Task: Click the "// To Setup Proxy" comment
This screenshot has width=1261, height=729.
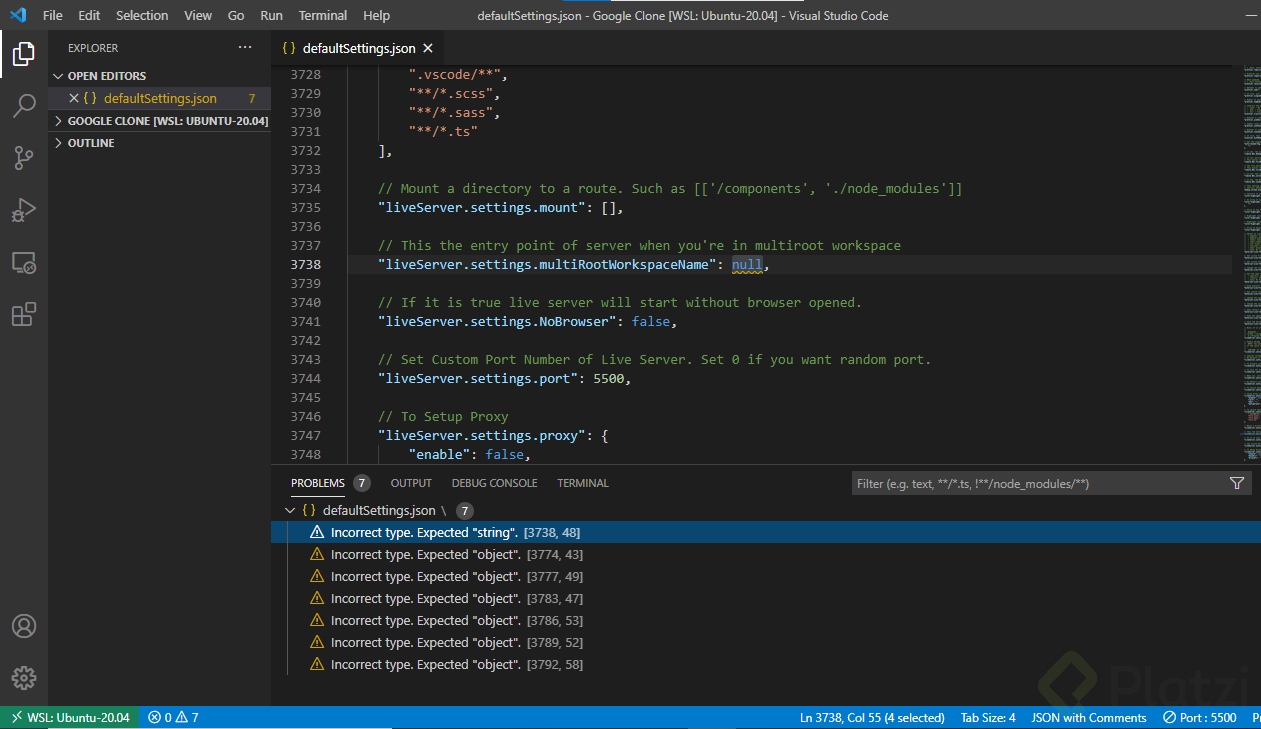Action: pos(443,416)
